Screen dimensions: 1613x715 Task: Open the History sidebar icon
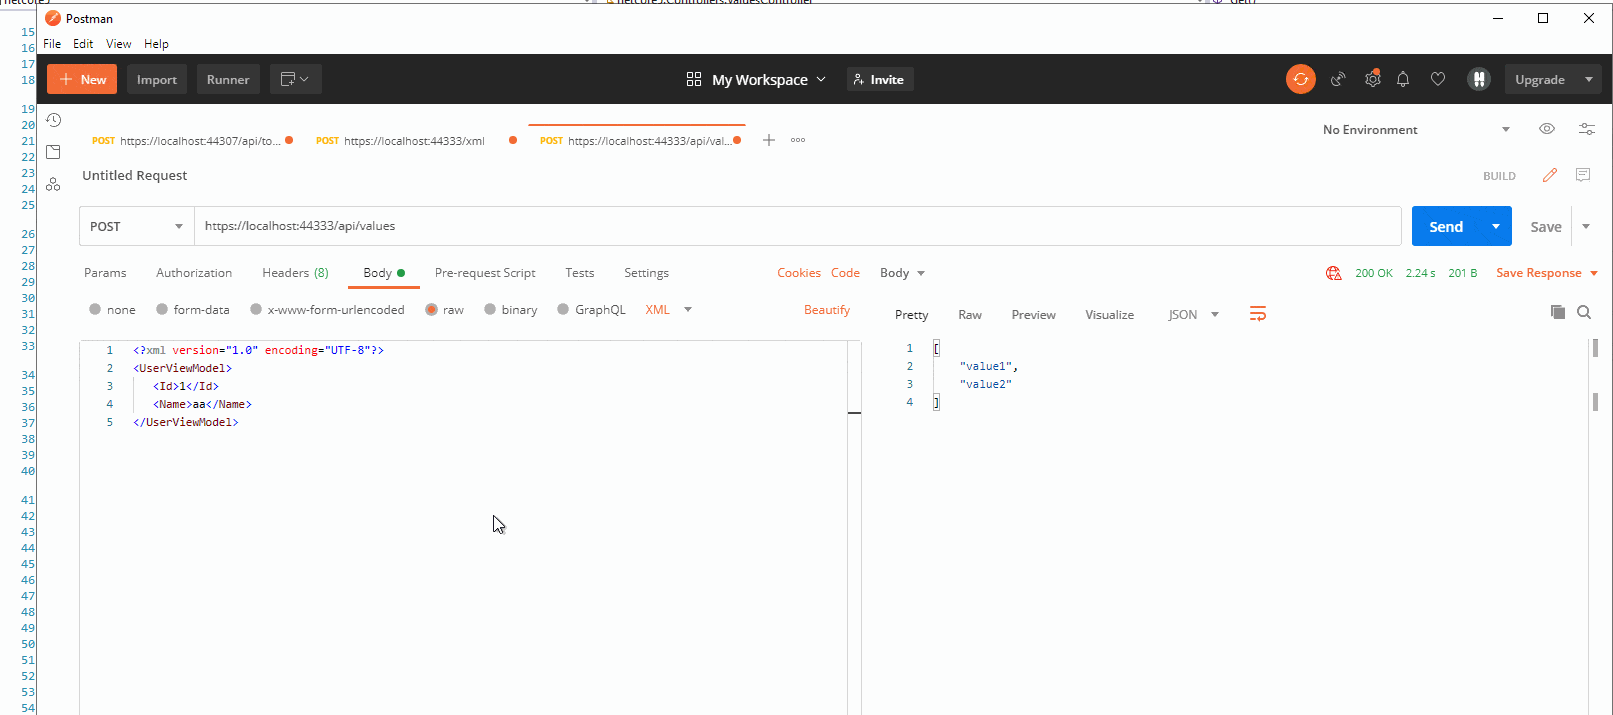[54, 120]
